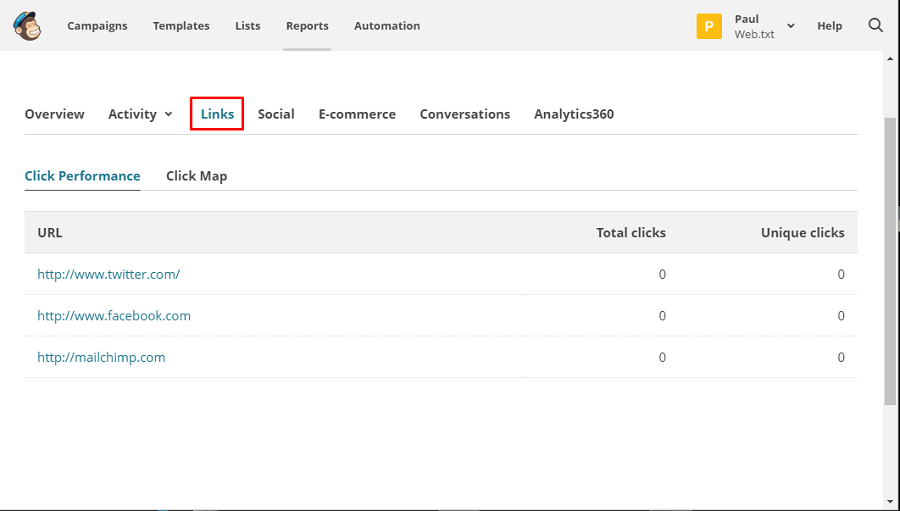The image size is (900, 511).
Task: Switch to the Click Map sub-tab
Action: click(196, 176)
